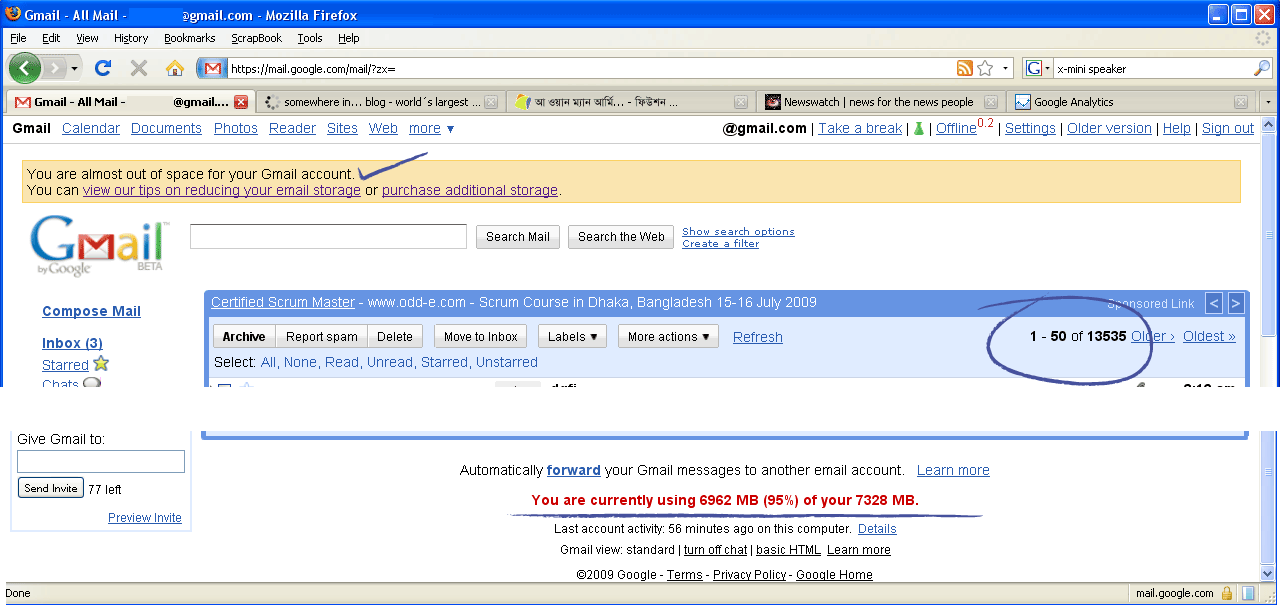Screen dimensions: 1280x605
Task: Open Inbox (3)
Action: tap(72, 343)
